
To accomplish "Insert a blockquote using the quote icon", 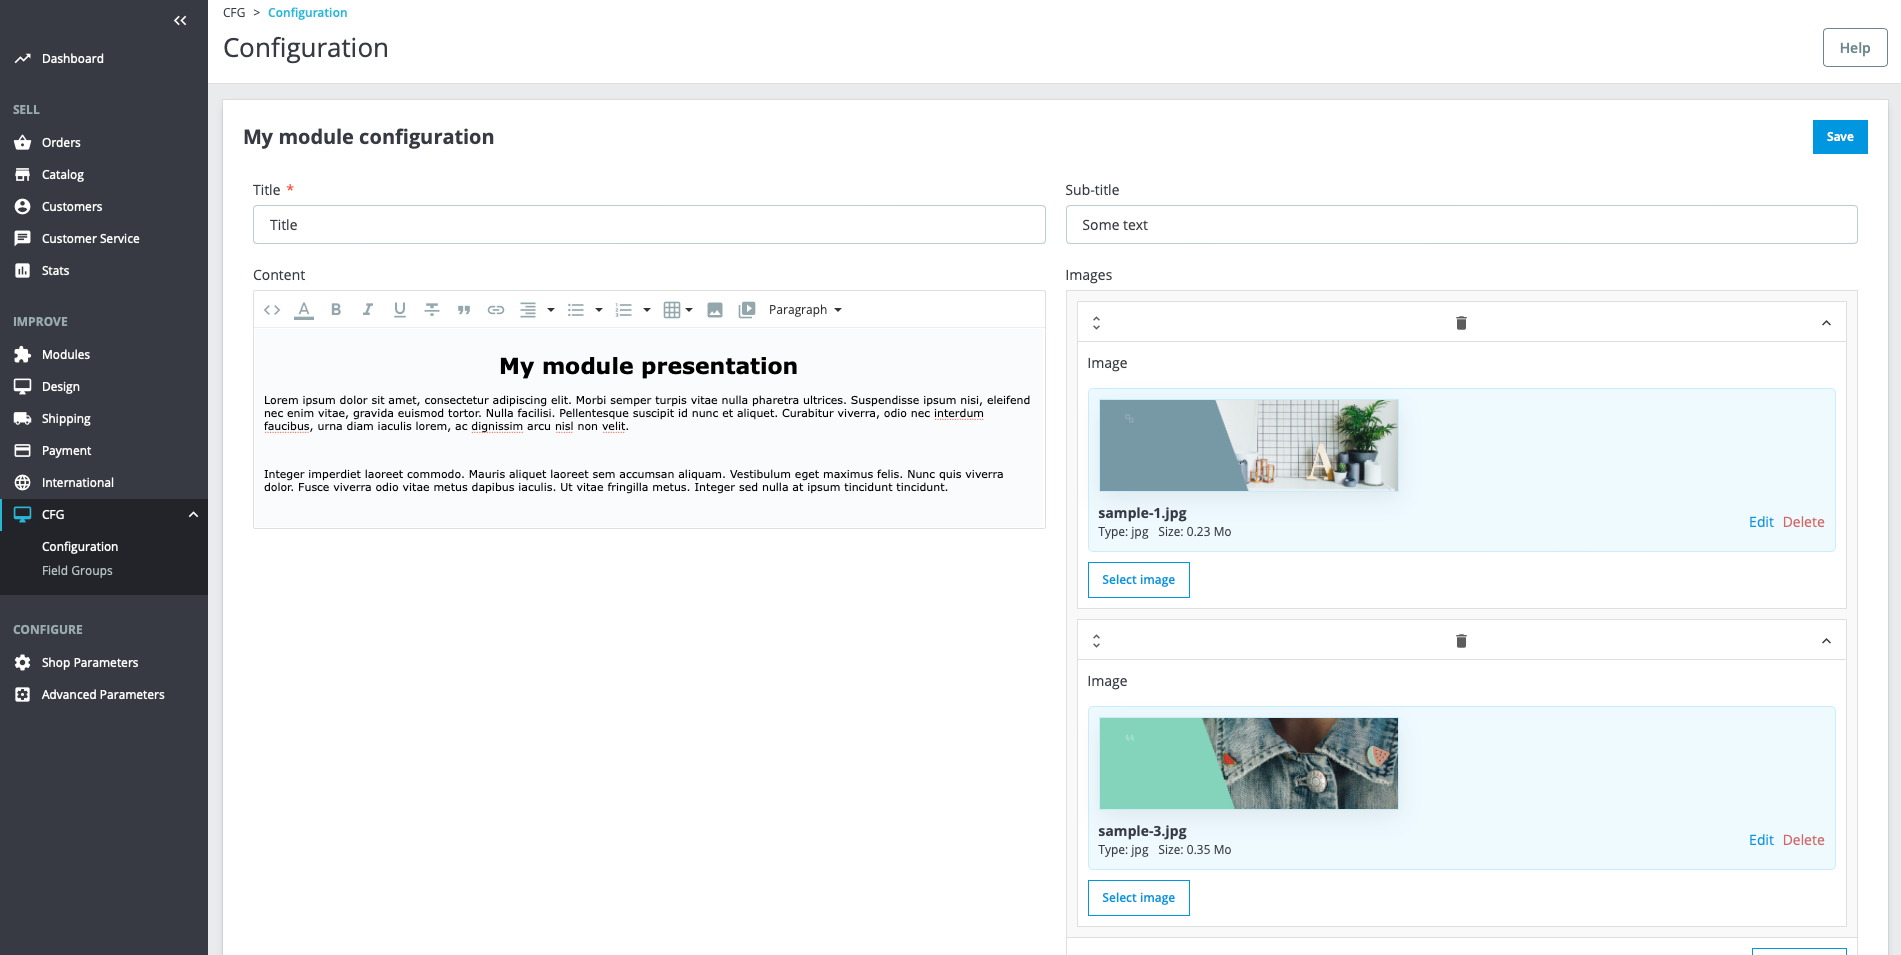I will [x=464, y=310].
